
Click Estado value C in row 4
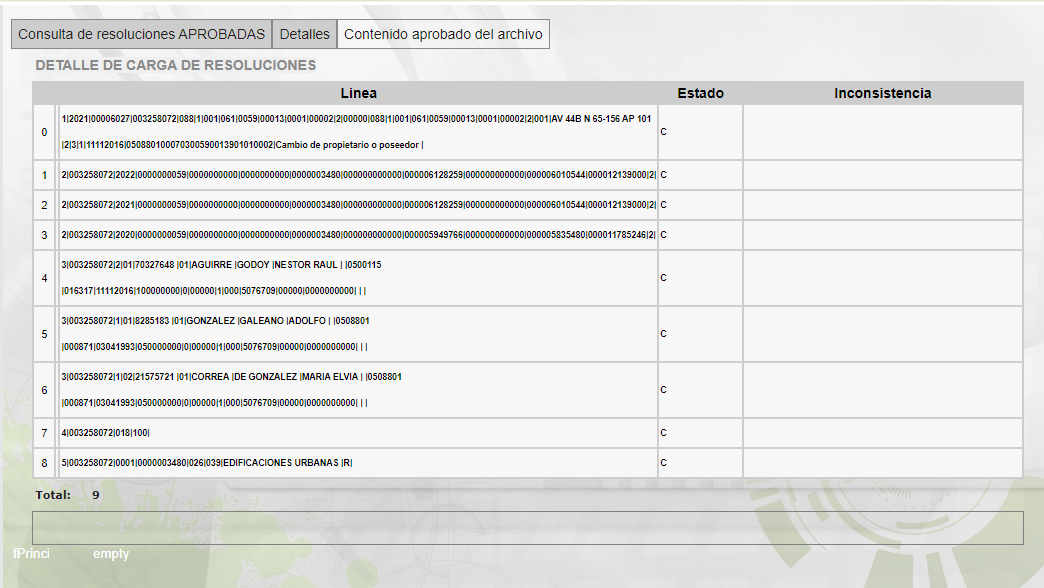(x=663, y=278)
